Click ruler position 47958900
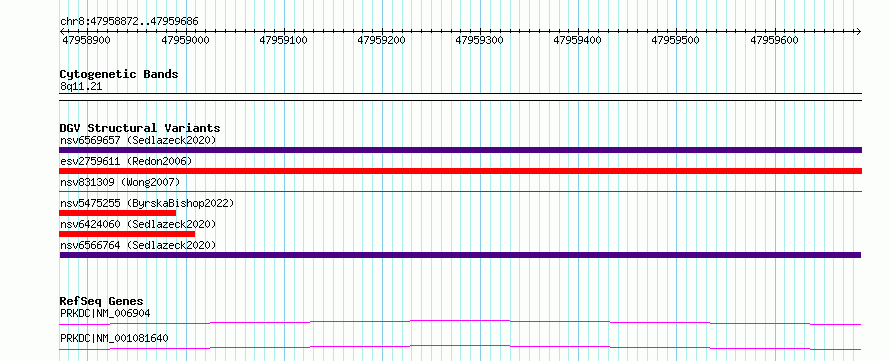This screenshot has width=890, height=361. tap(87, 40)
